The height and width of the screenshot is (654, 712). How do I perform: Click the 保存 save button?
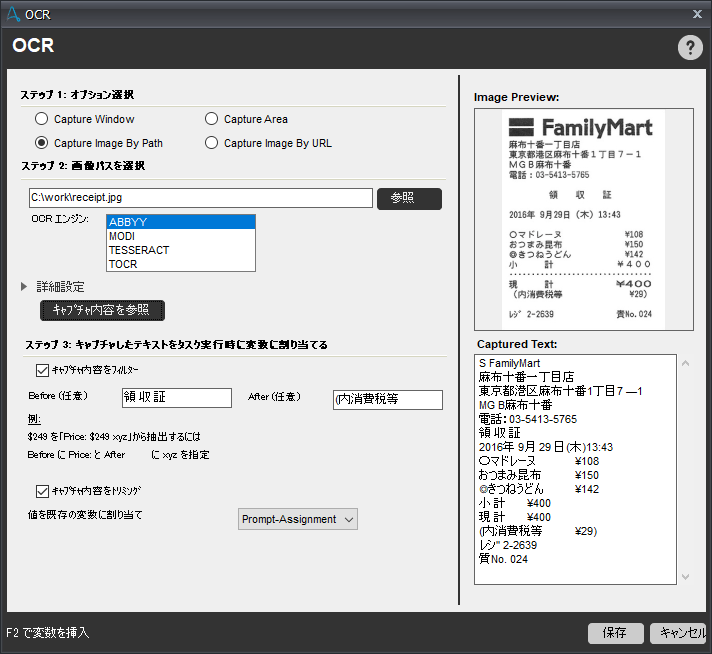click(x=615, y=633)
